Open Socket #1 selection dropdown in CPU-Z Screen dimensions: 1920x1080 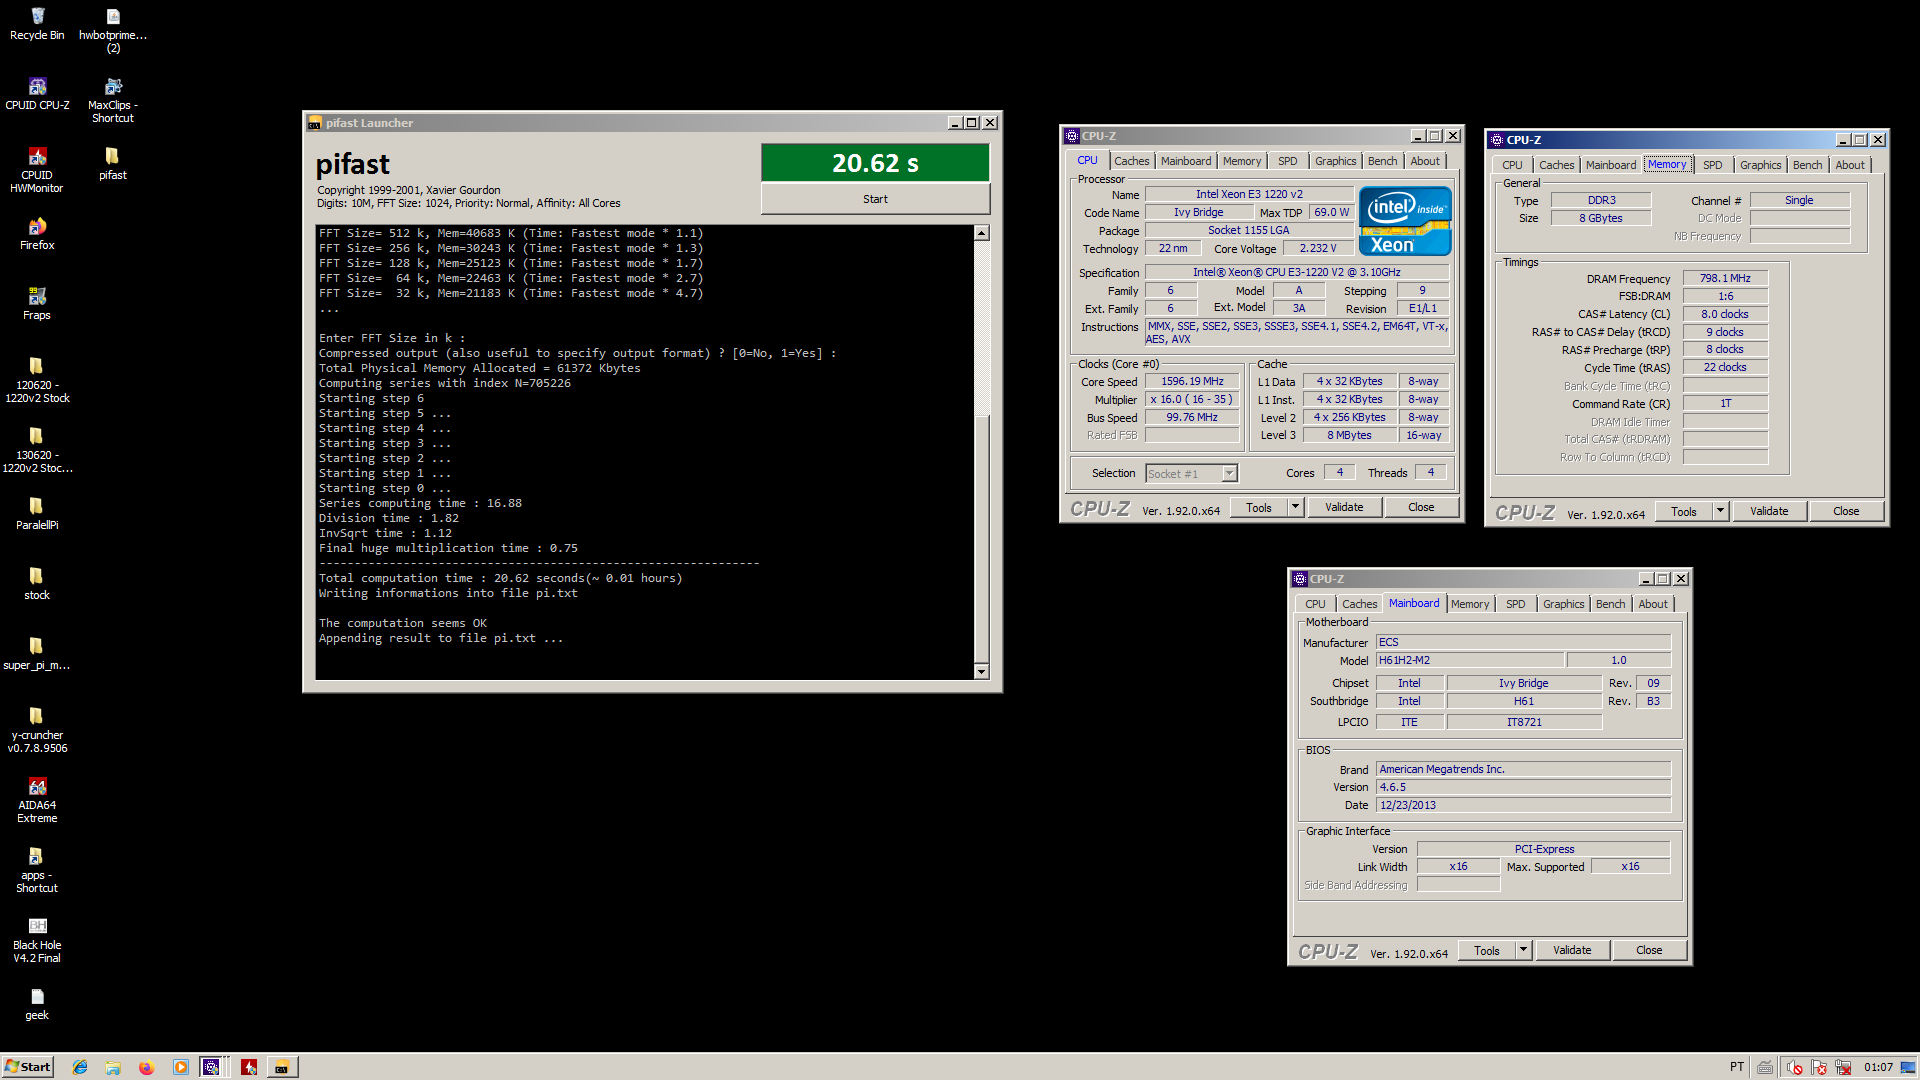click(x=1192, y=473)
